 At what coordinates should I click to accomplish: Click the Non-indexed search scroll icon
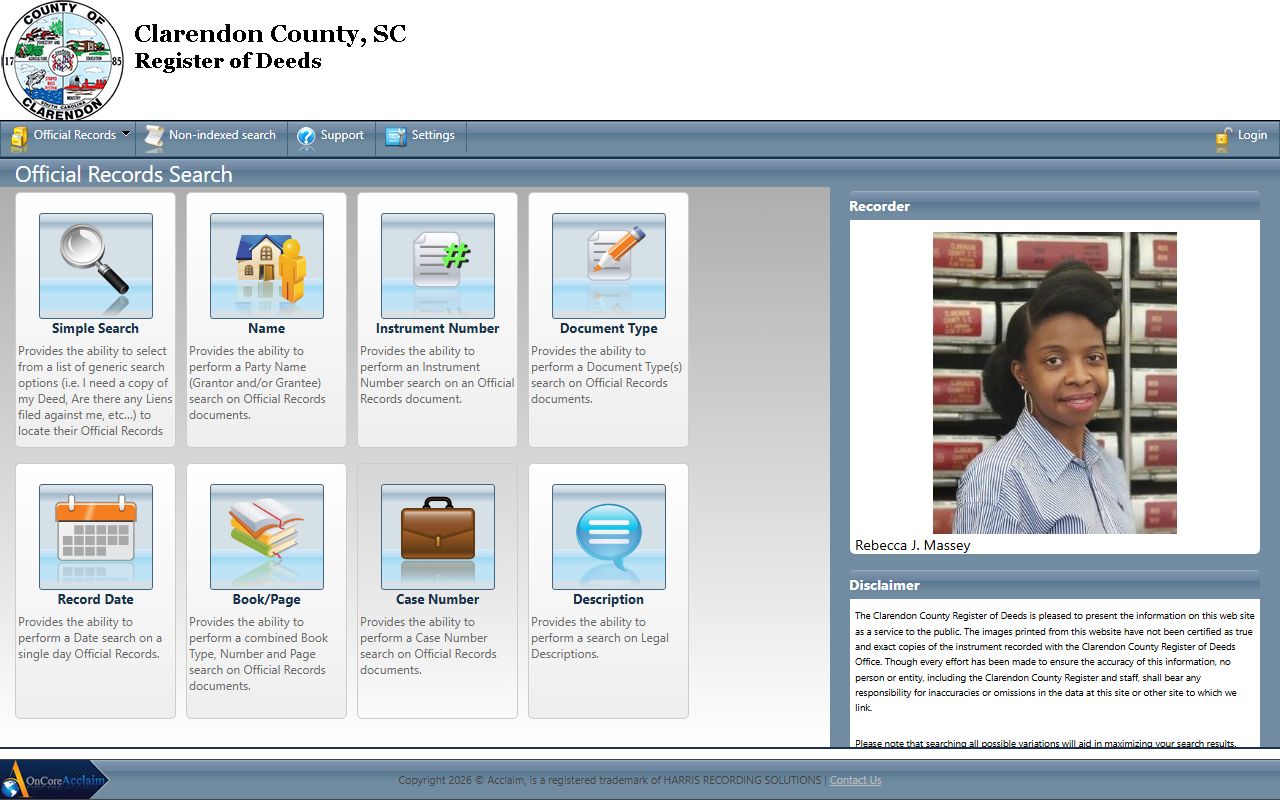point(154,136)
